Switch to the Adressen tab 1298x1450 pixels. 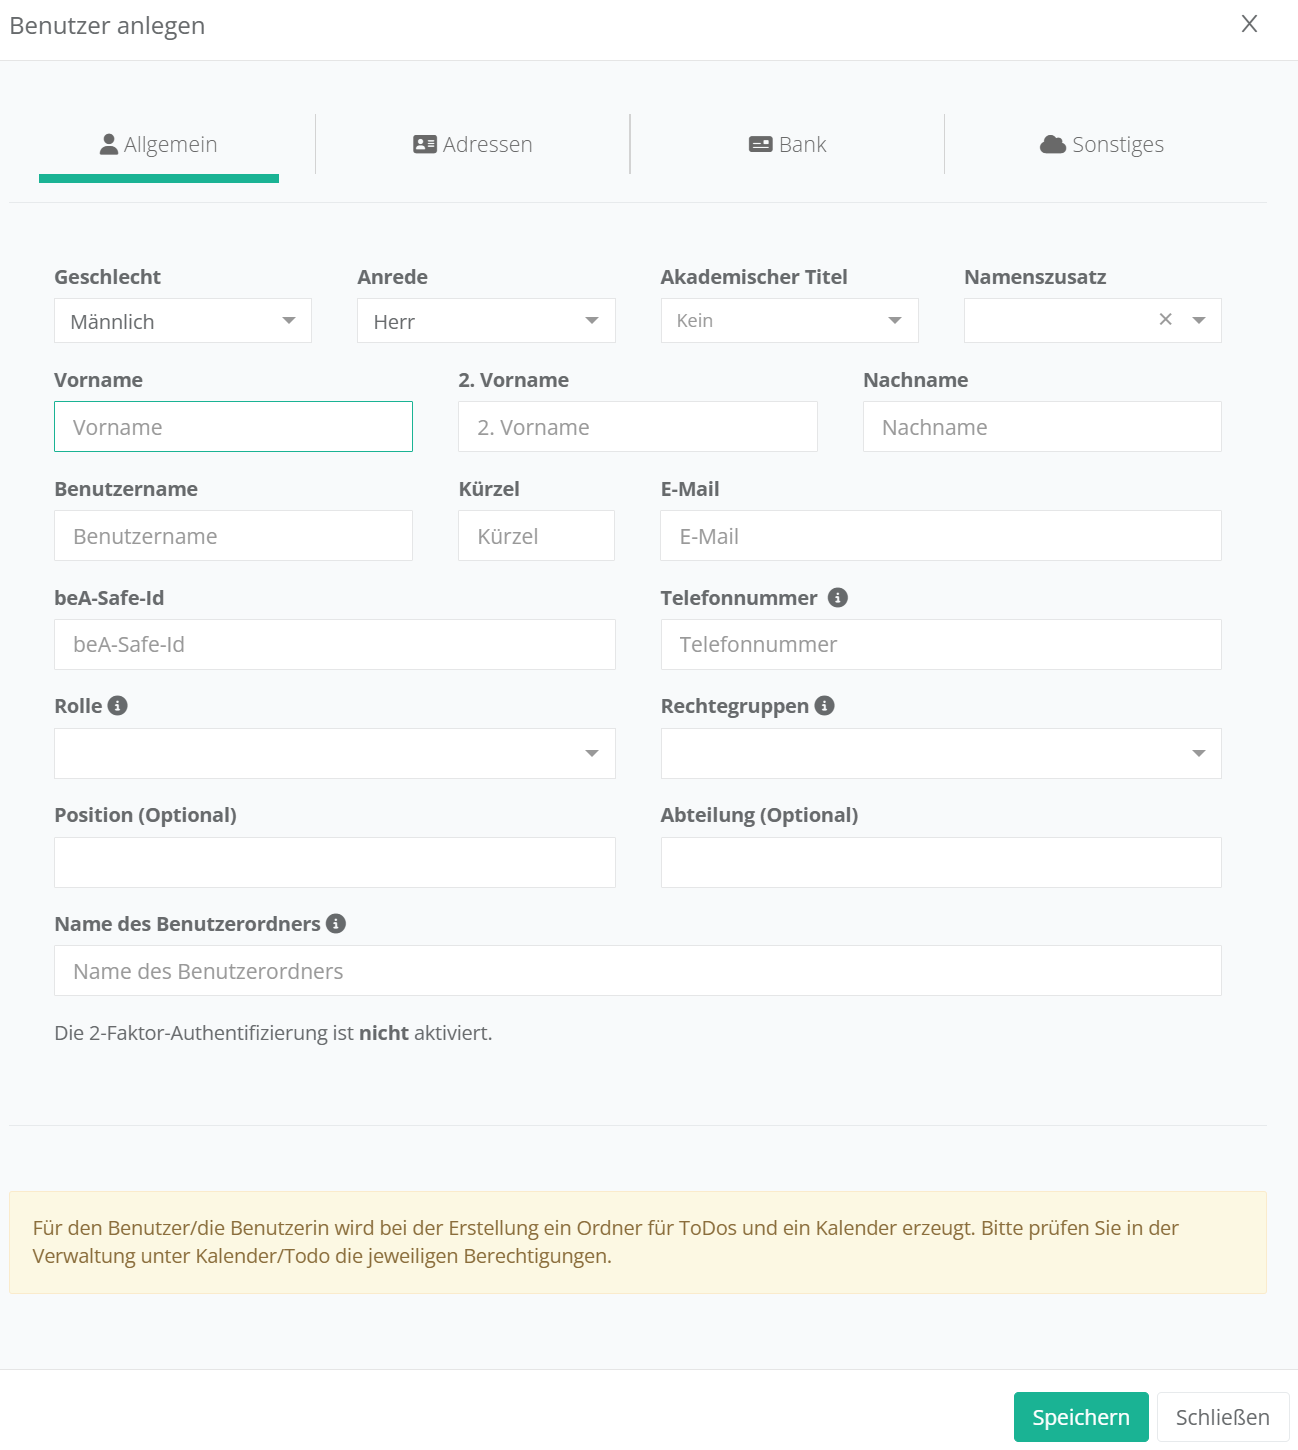coord(473,144)
